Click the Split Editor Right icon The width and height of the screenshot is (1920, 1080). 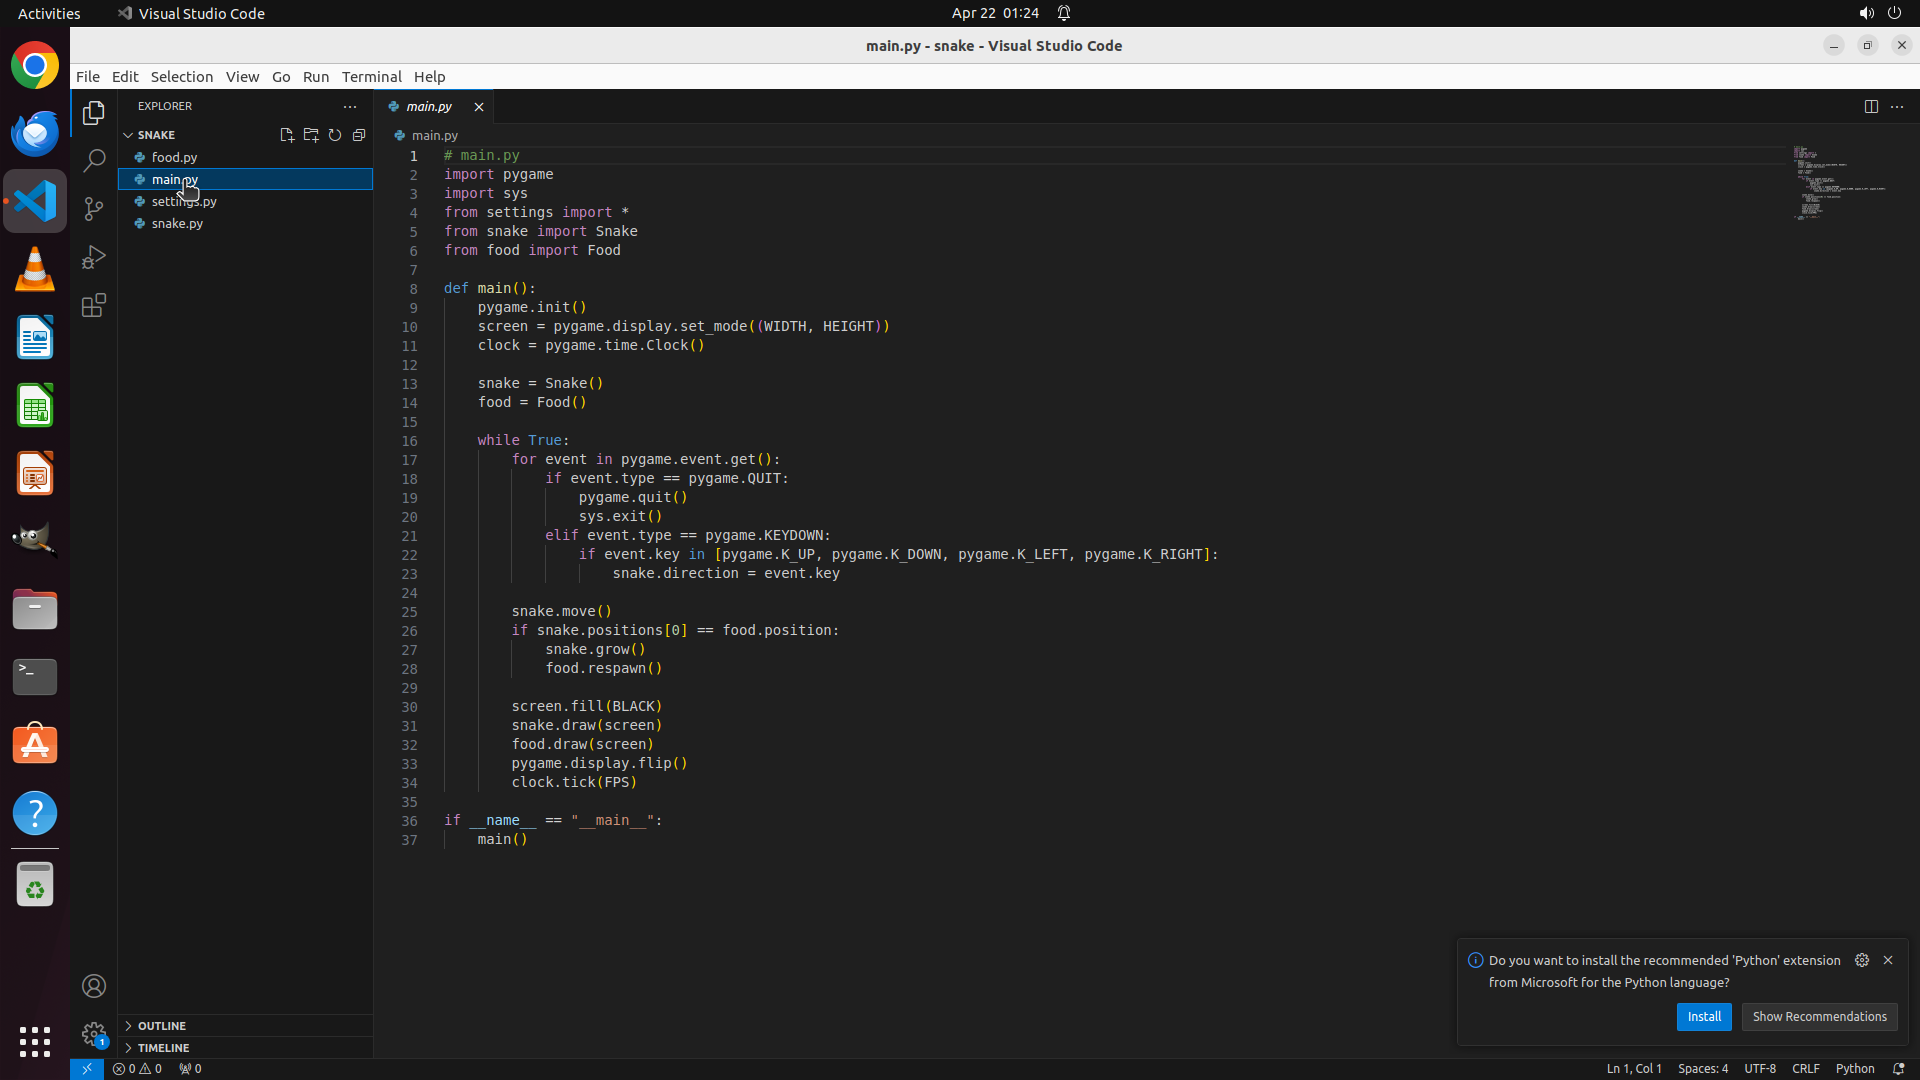(x=1871, y=106)
